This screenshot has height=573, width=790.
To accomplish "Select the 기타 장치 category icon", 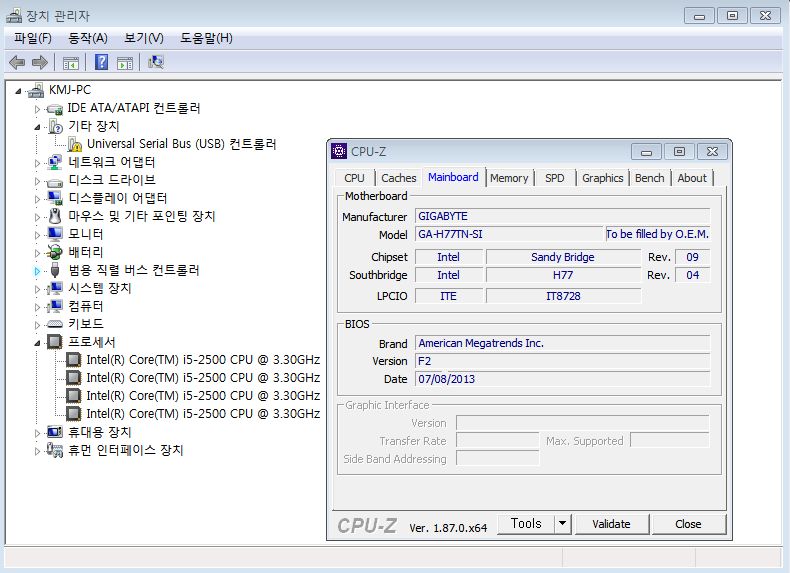I will (x=55, y=126).
